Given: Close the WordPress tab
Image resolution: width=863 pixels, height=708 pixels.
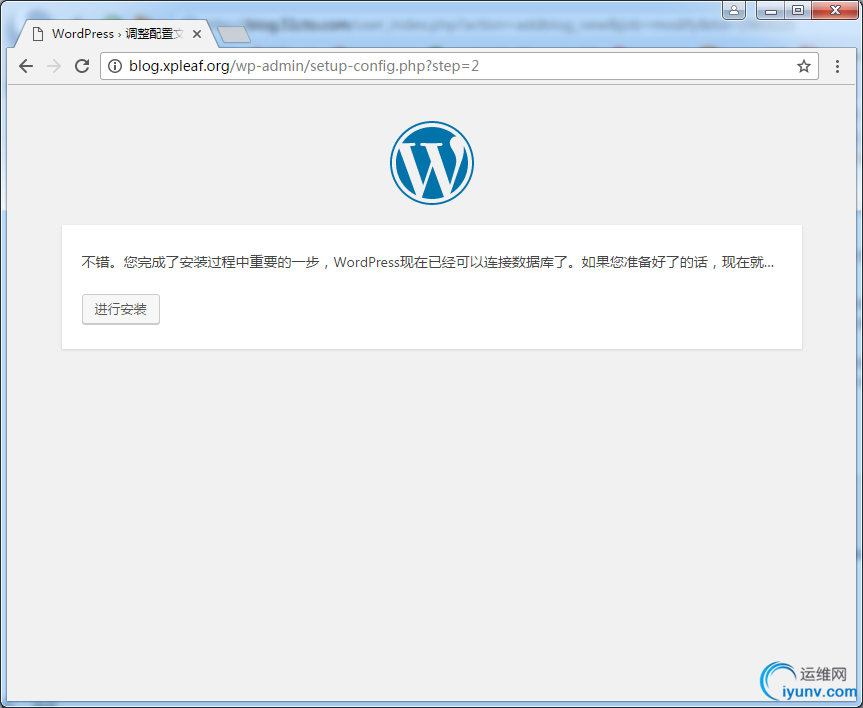Looking at the screenshot, I should (196, 34).
